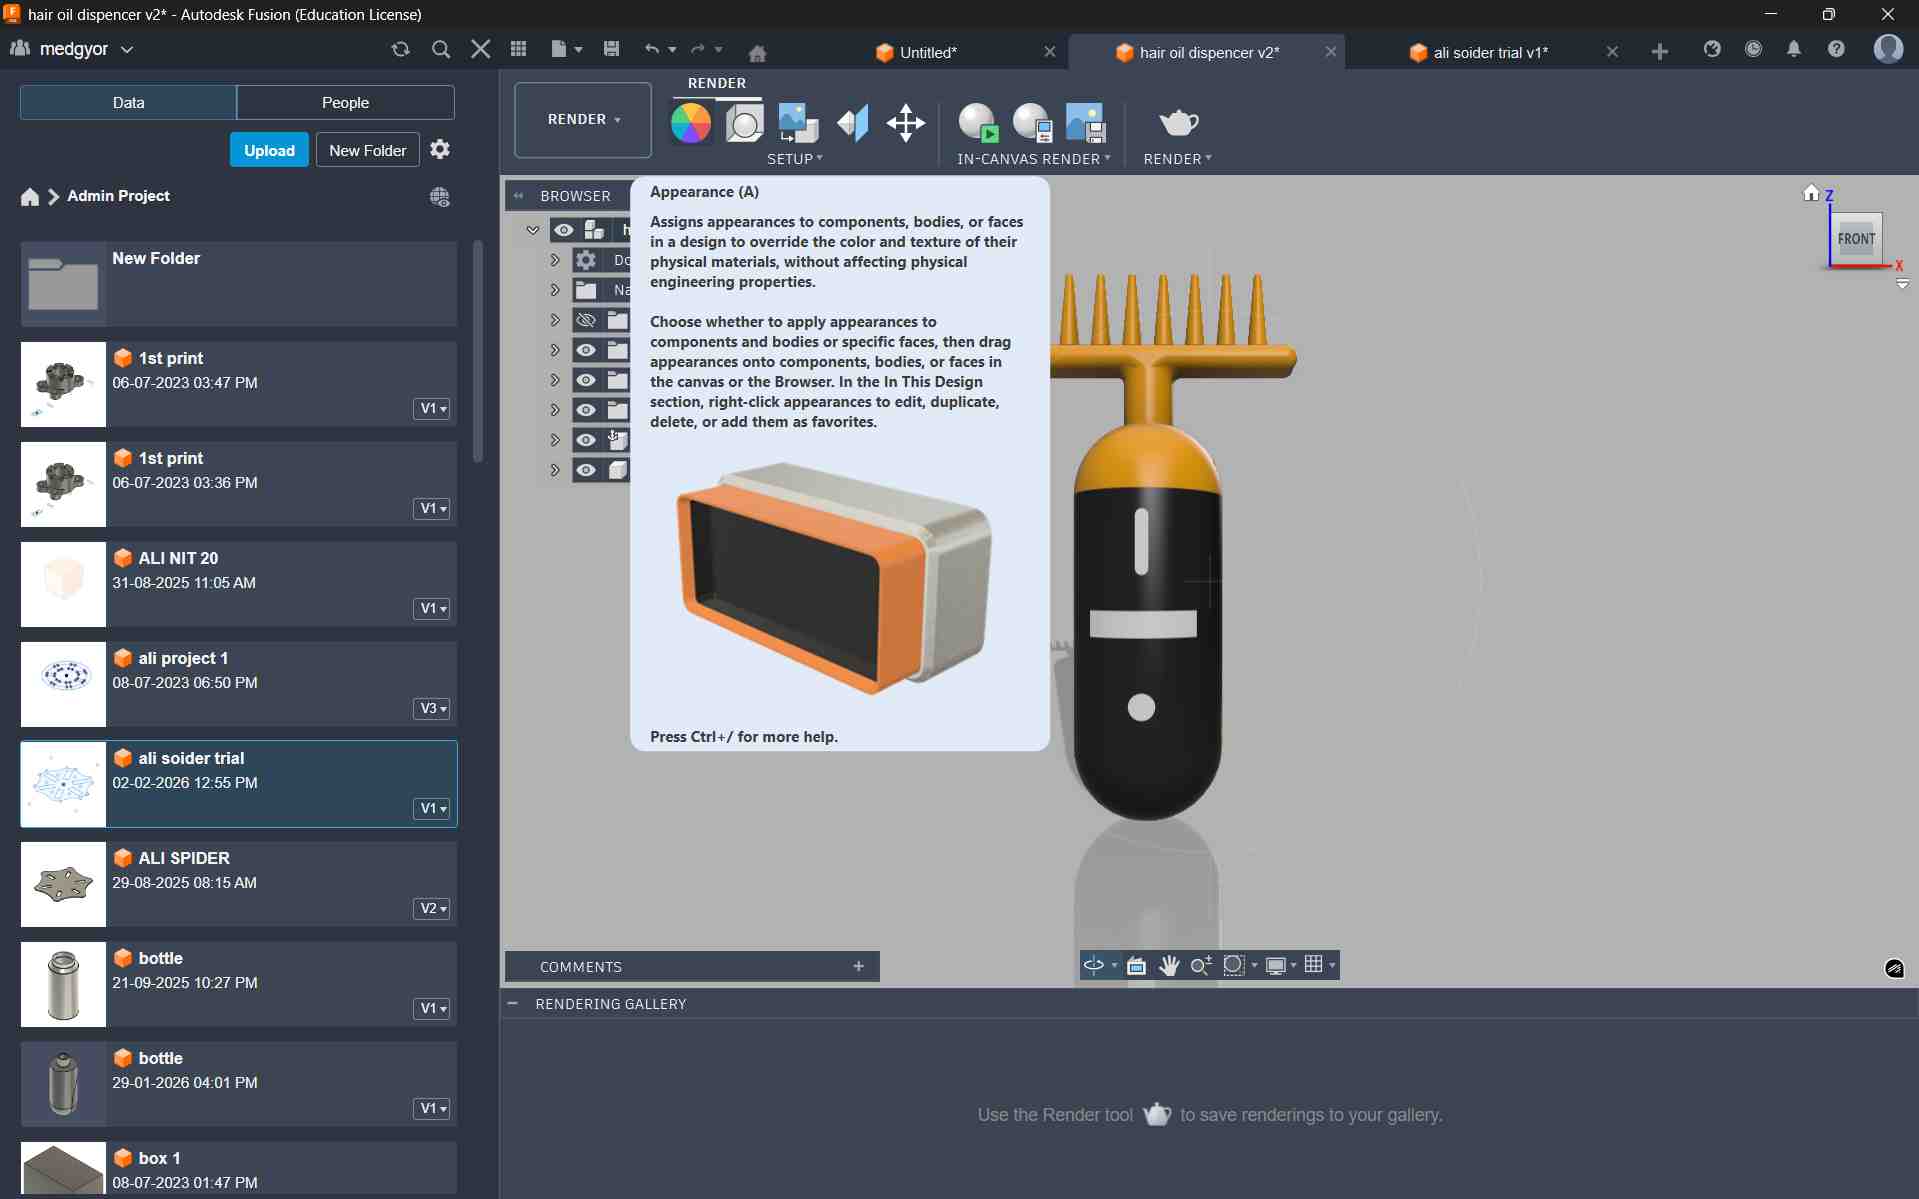Open the RENDER workspace dropdown
This screenshot has width=1919, height=1199.
pos(583,120)
